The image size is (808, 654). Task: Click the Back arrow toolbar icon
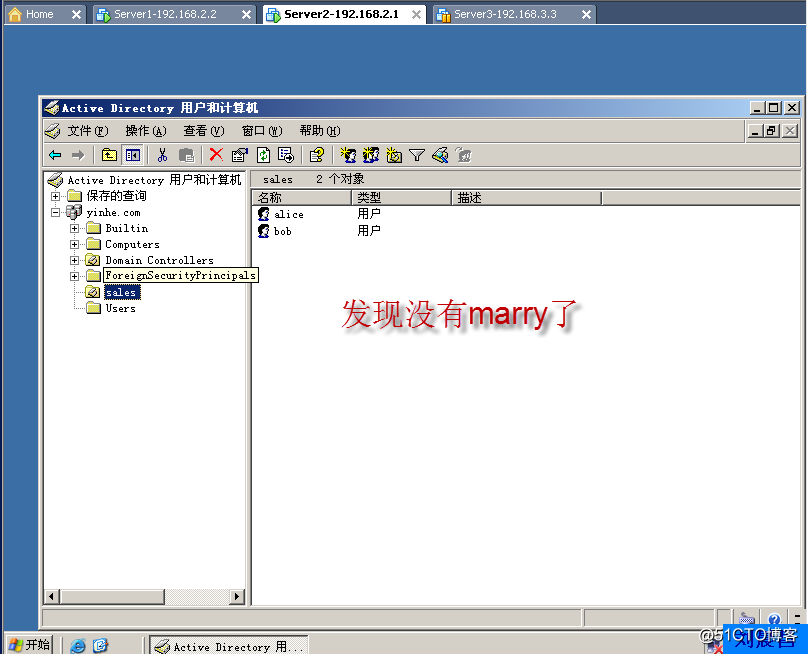55,155
